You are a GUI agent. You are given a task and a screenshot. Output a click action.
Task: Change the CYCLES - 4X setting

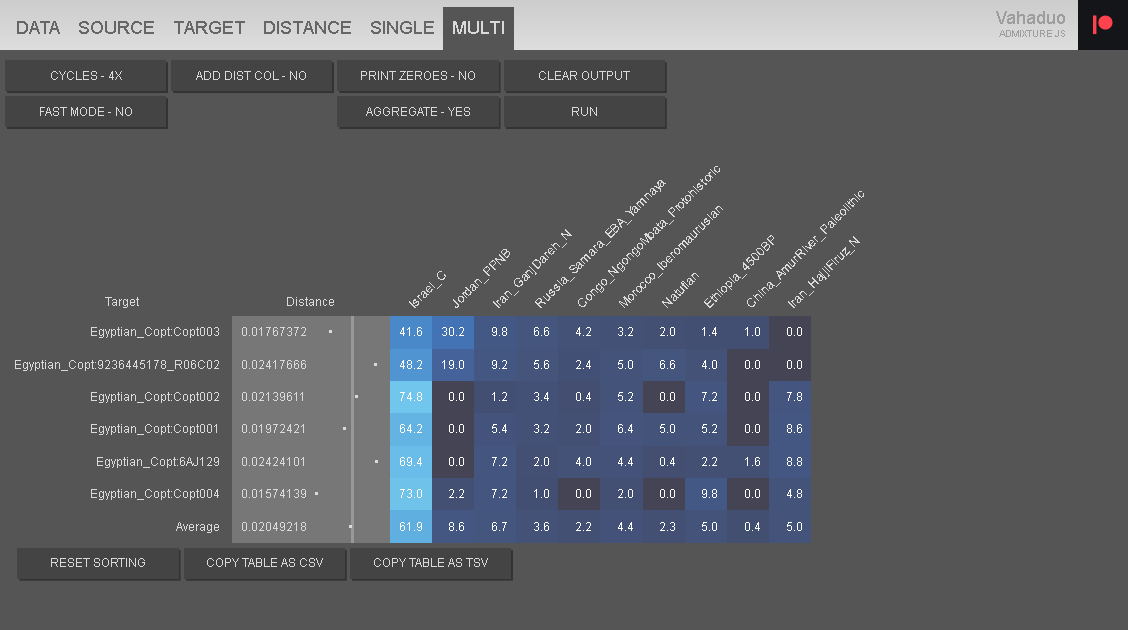pos(86,76)
